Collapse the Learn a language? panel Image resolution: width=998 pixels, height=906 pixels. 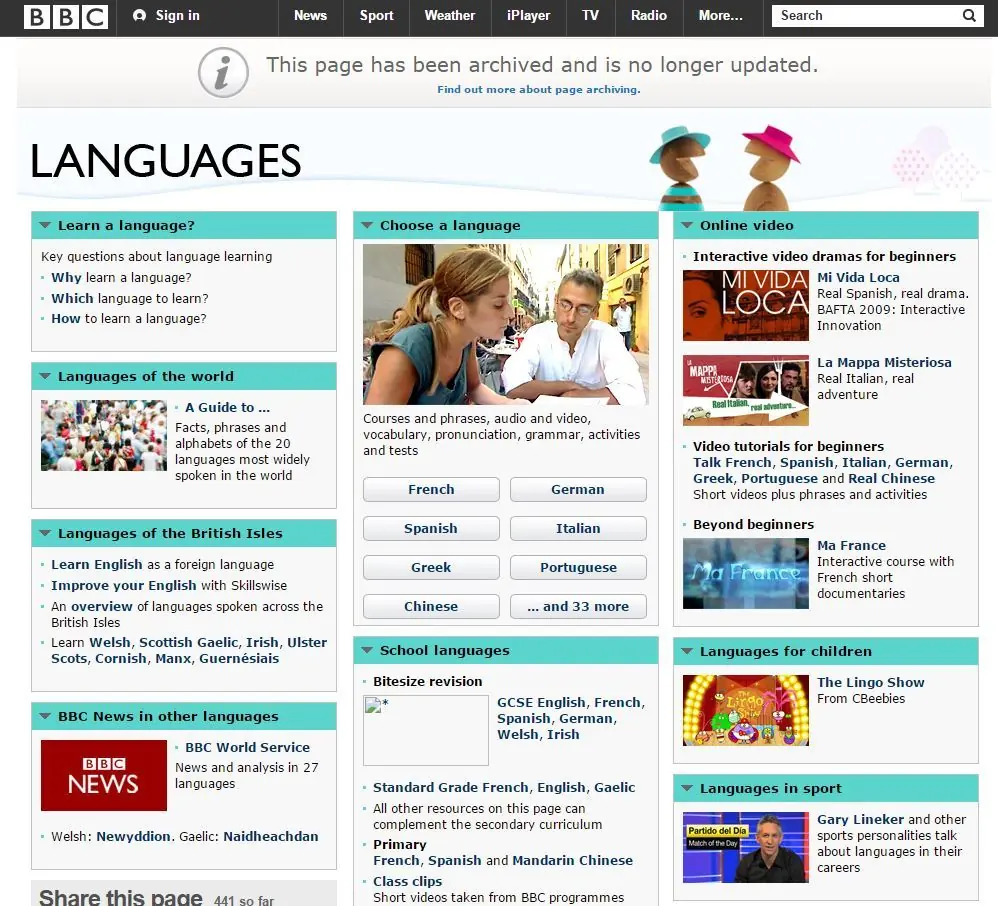[45, 225]
